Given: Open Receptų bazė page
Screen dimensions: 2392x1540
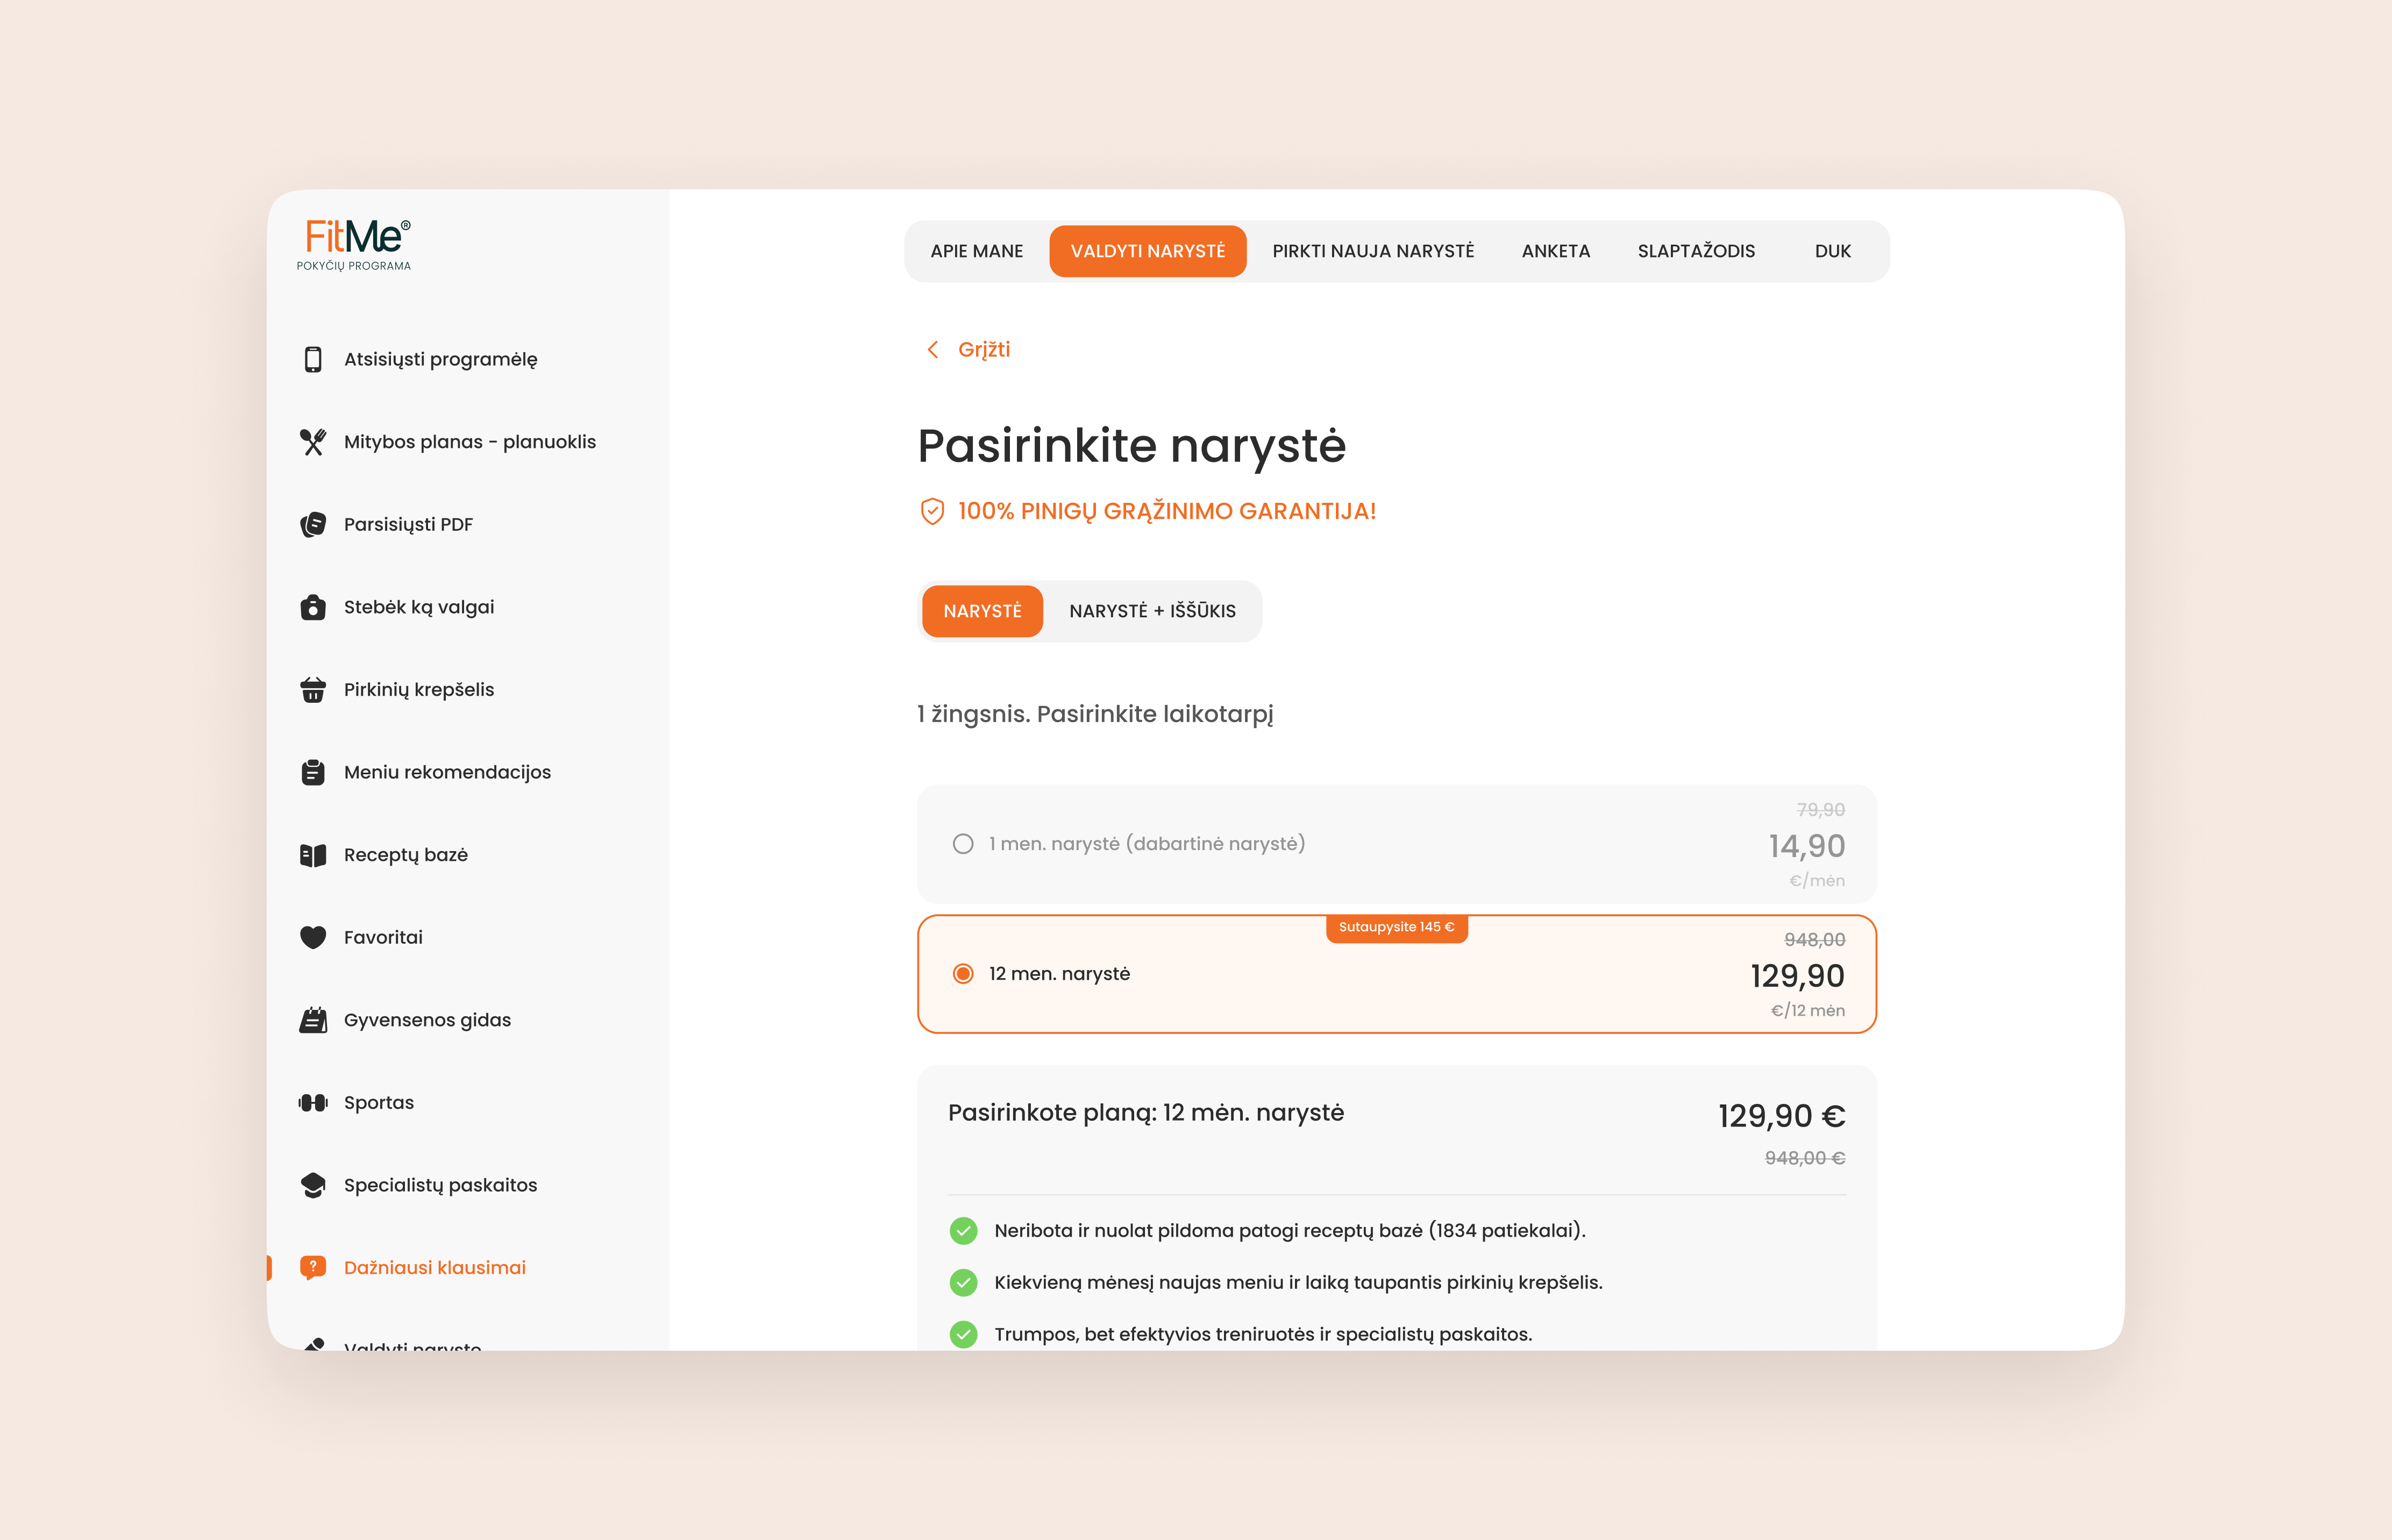Looking at the screenshot, I should pos(406,855).
